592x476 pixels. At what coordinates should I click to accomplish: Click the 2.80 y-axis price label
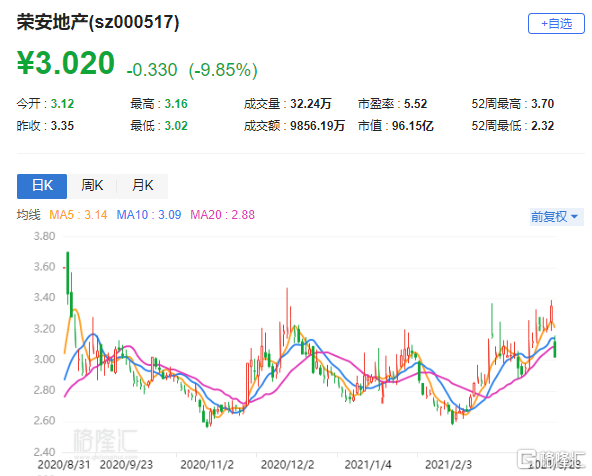44,390
